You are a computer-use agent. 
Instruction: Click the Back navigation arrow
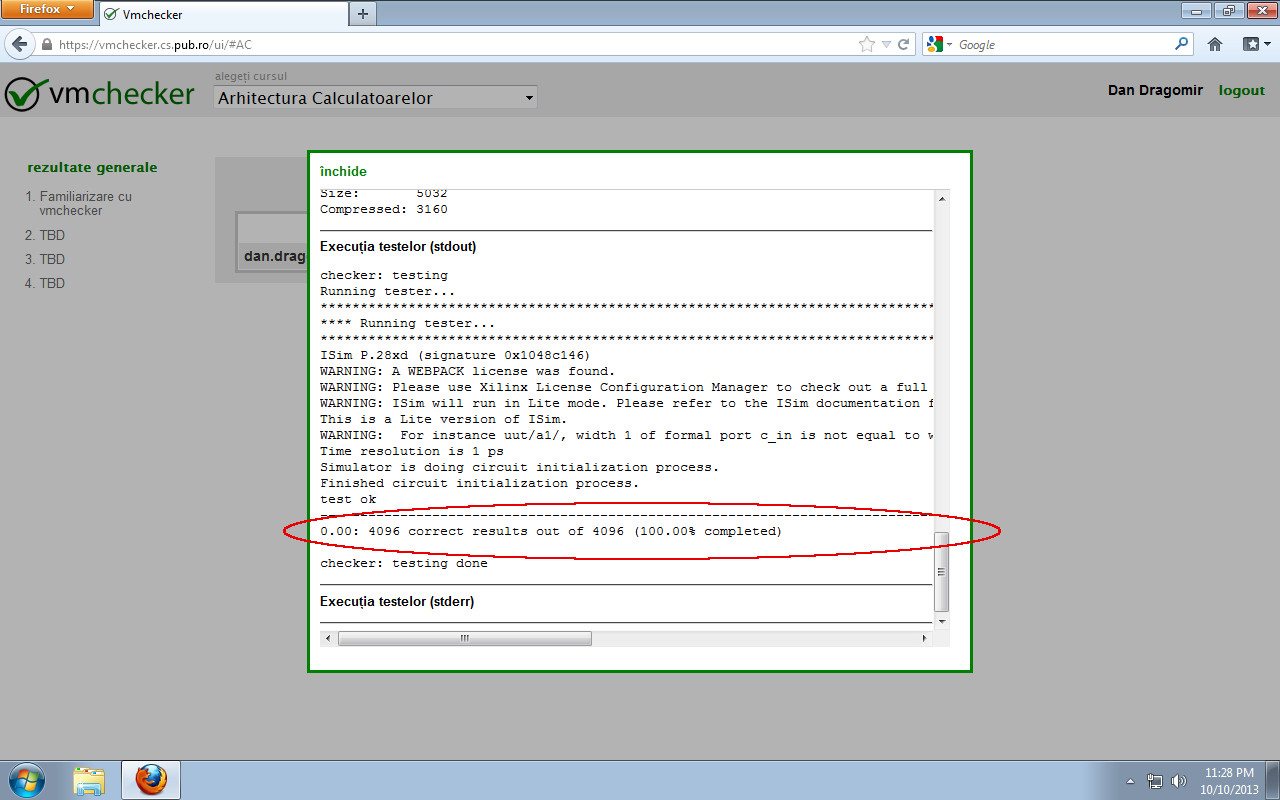(x=20, y=44)
